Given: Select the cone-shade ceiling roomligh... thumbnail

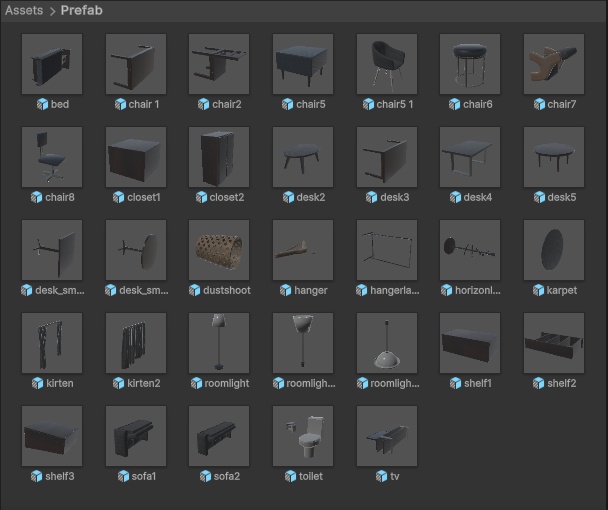Looking at the screenshot, I should tap(303, 343).
